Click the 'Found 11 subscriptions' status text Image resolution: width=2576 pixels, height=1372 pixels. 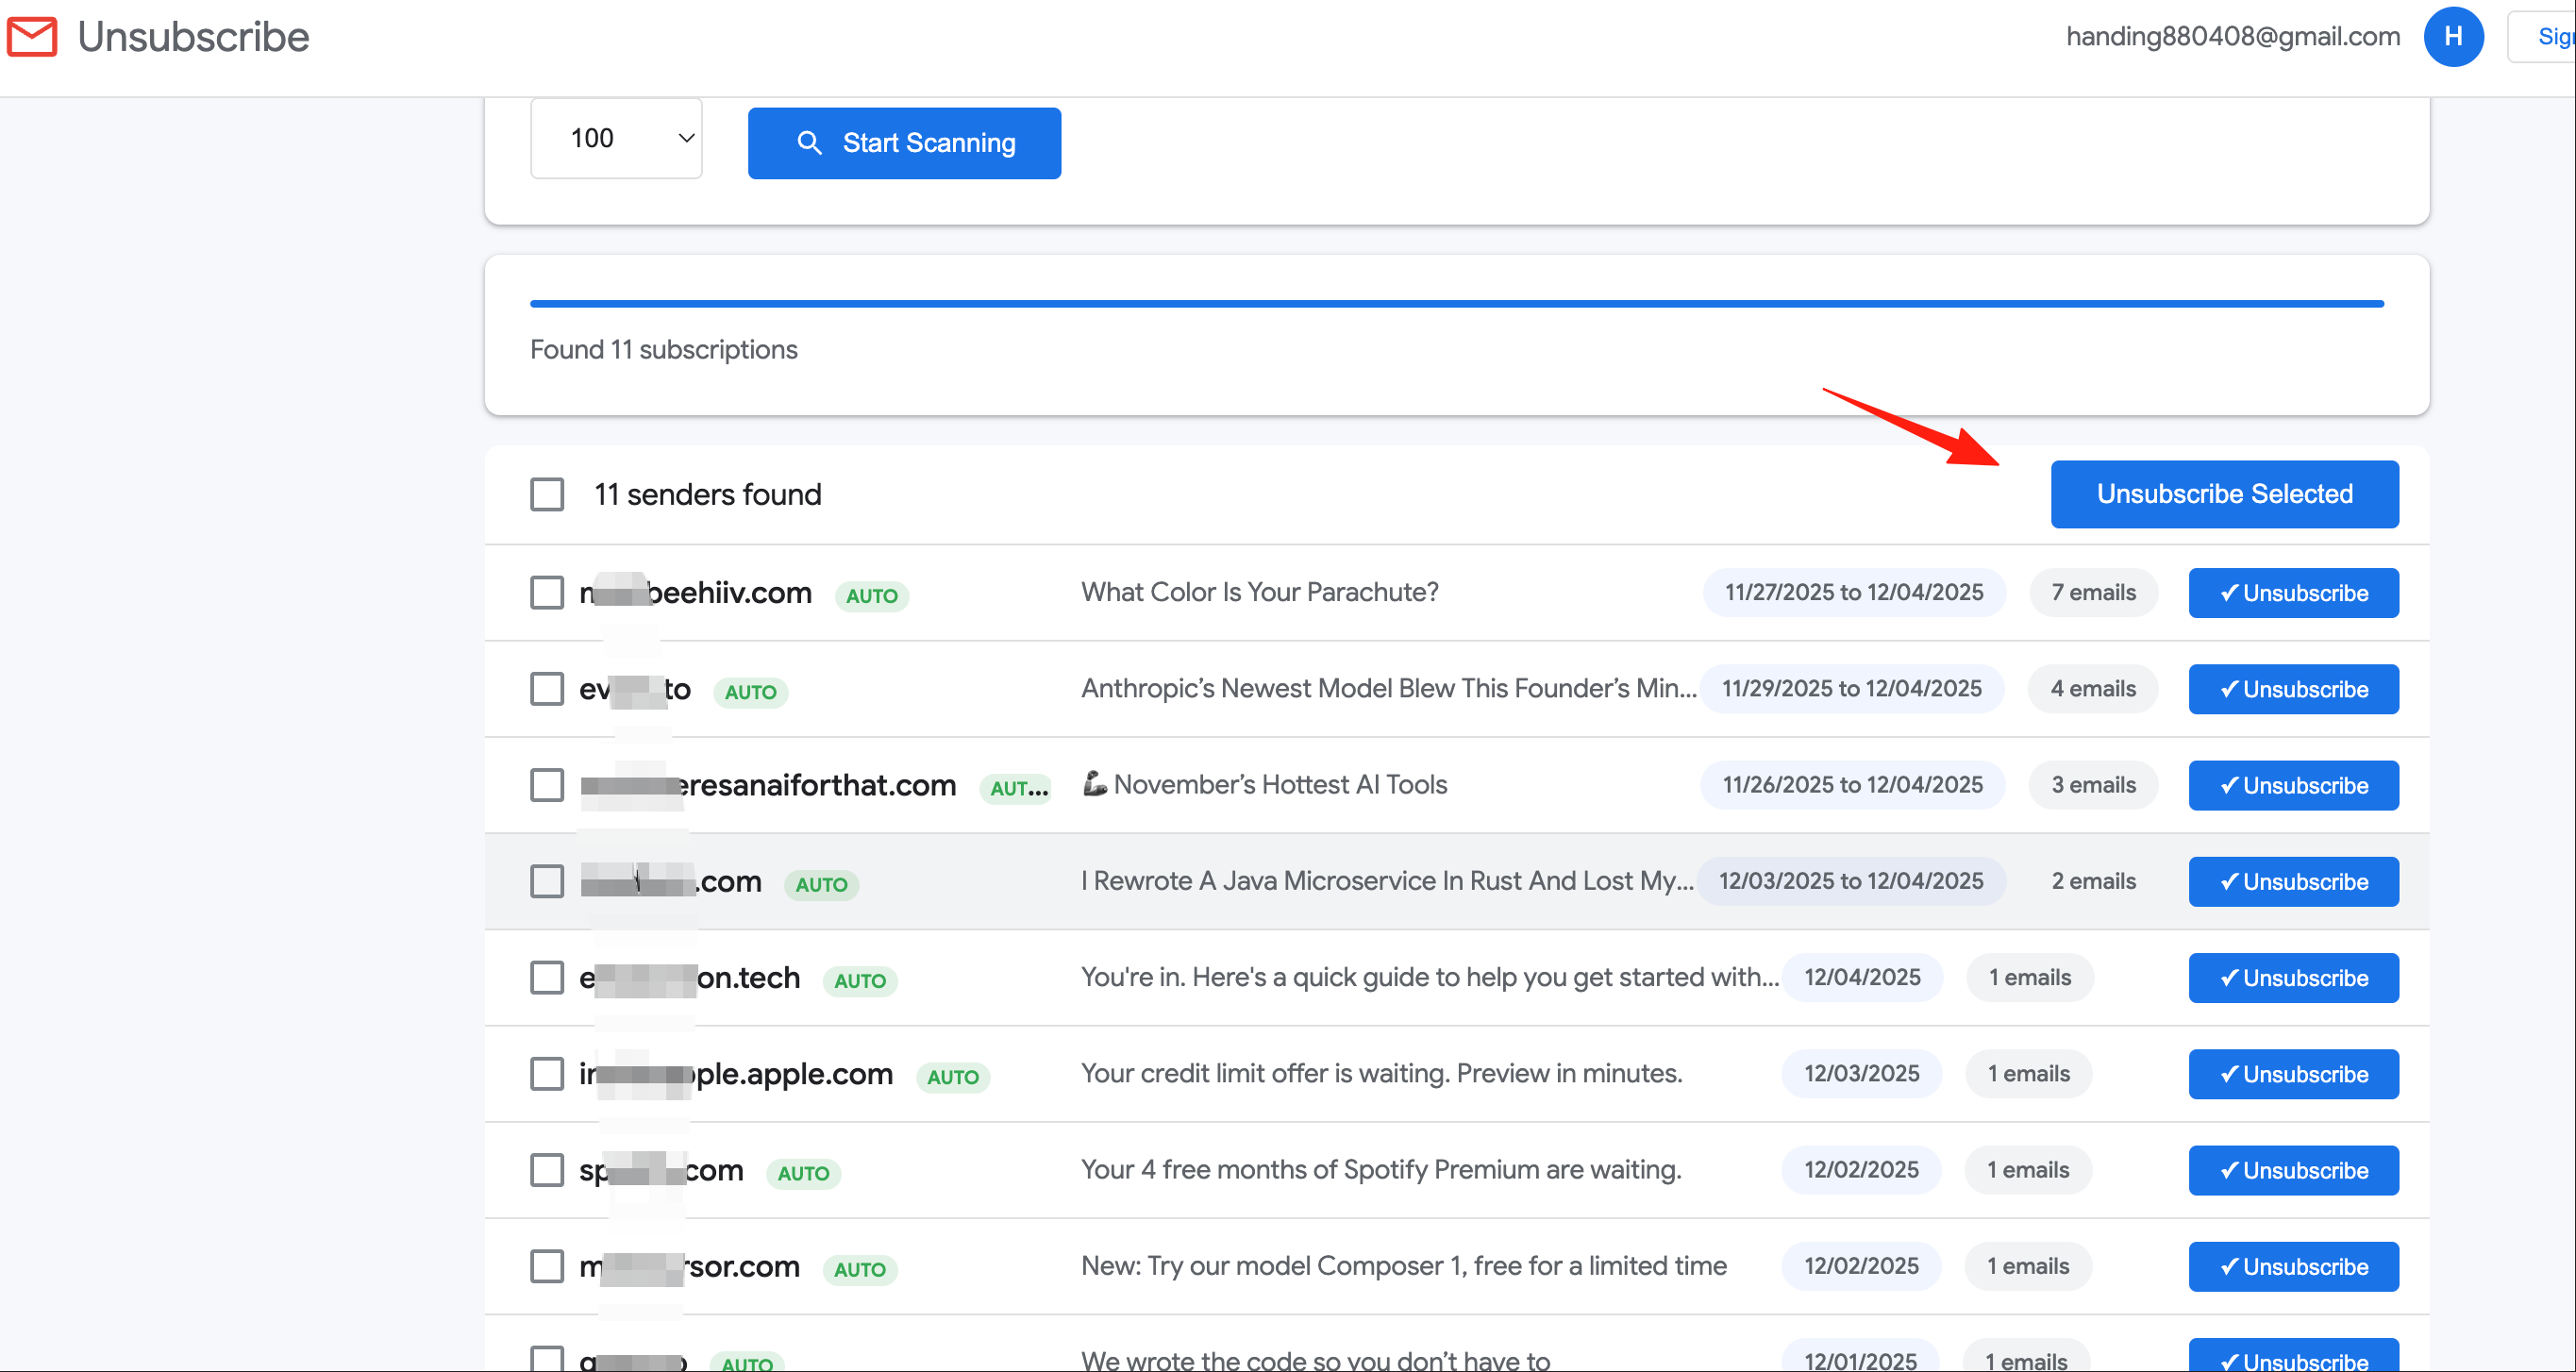[664, 349]
